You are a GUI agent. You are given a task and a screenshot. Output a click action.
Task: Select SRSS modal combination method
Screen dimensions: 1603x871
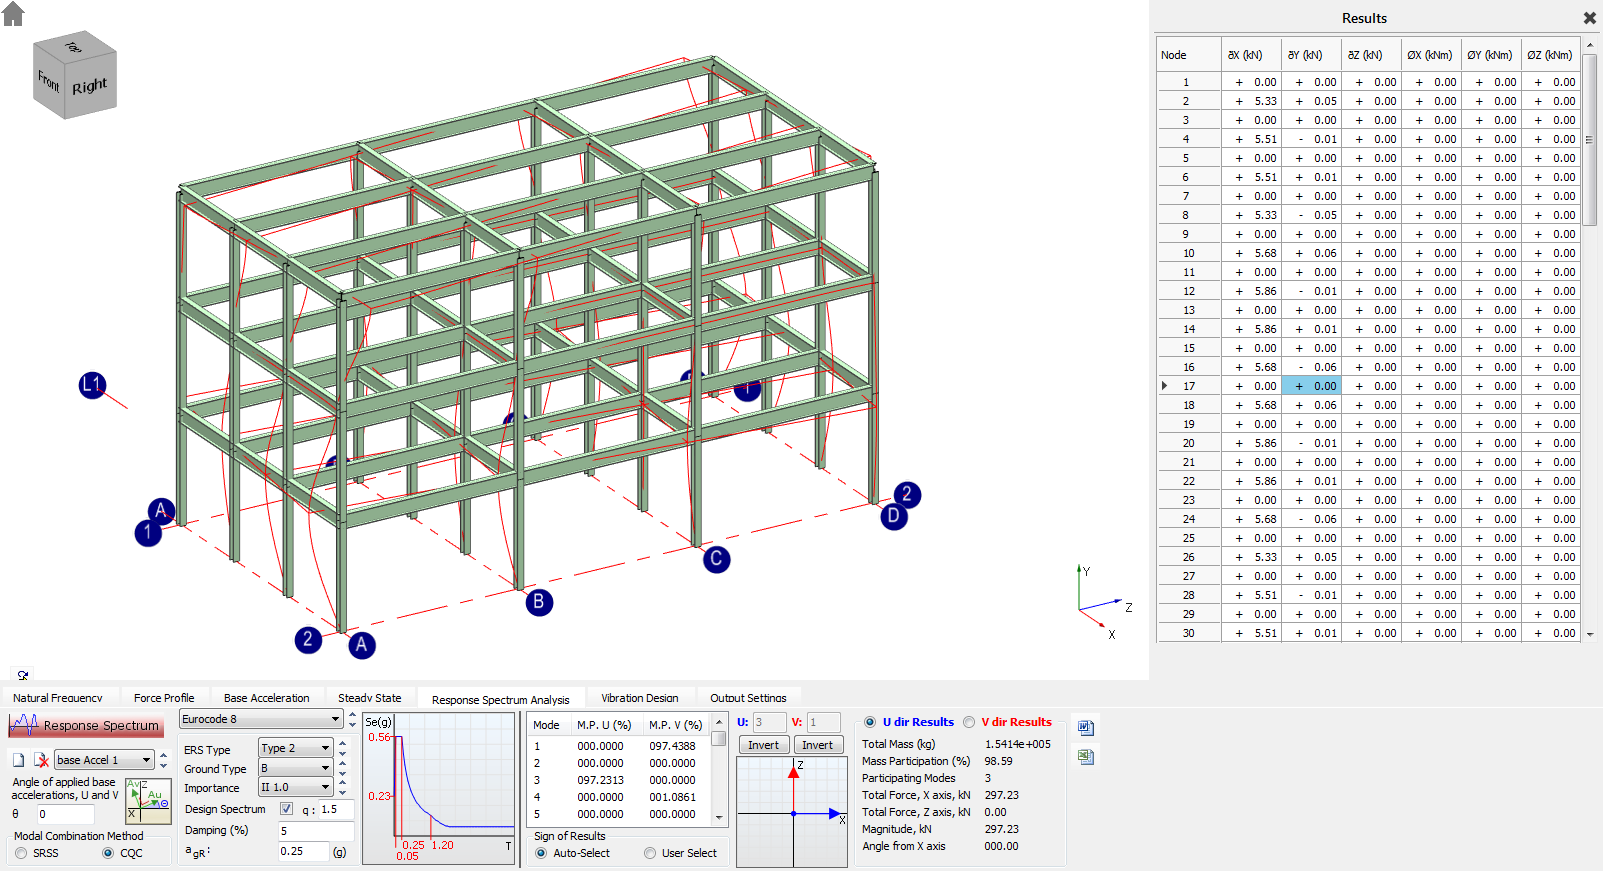21,853
